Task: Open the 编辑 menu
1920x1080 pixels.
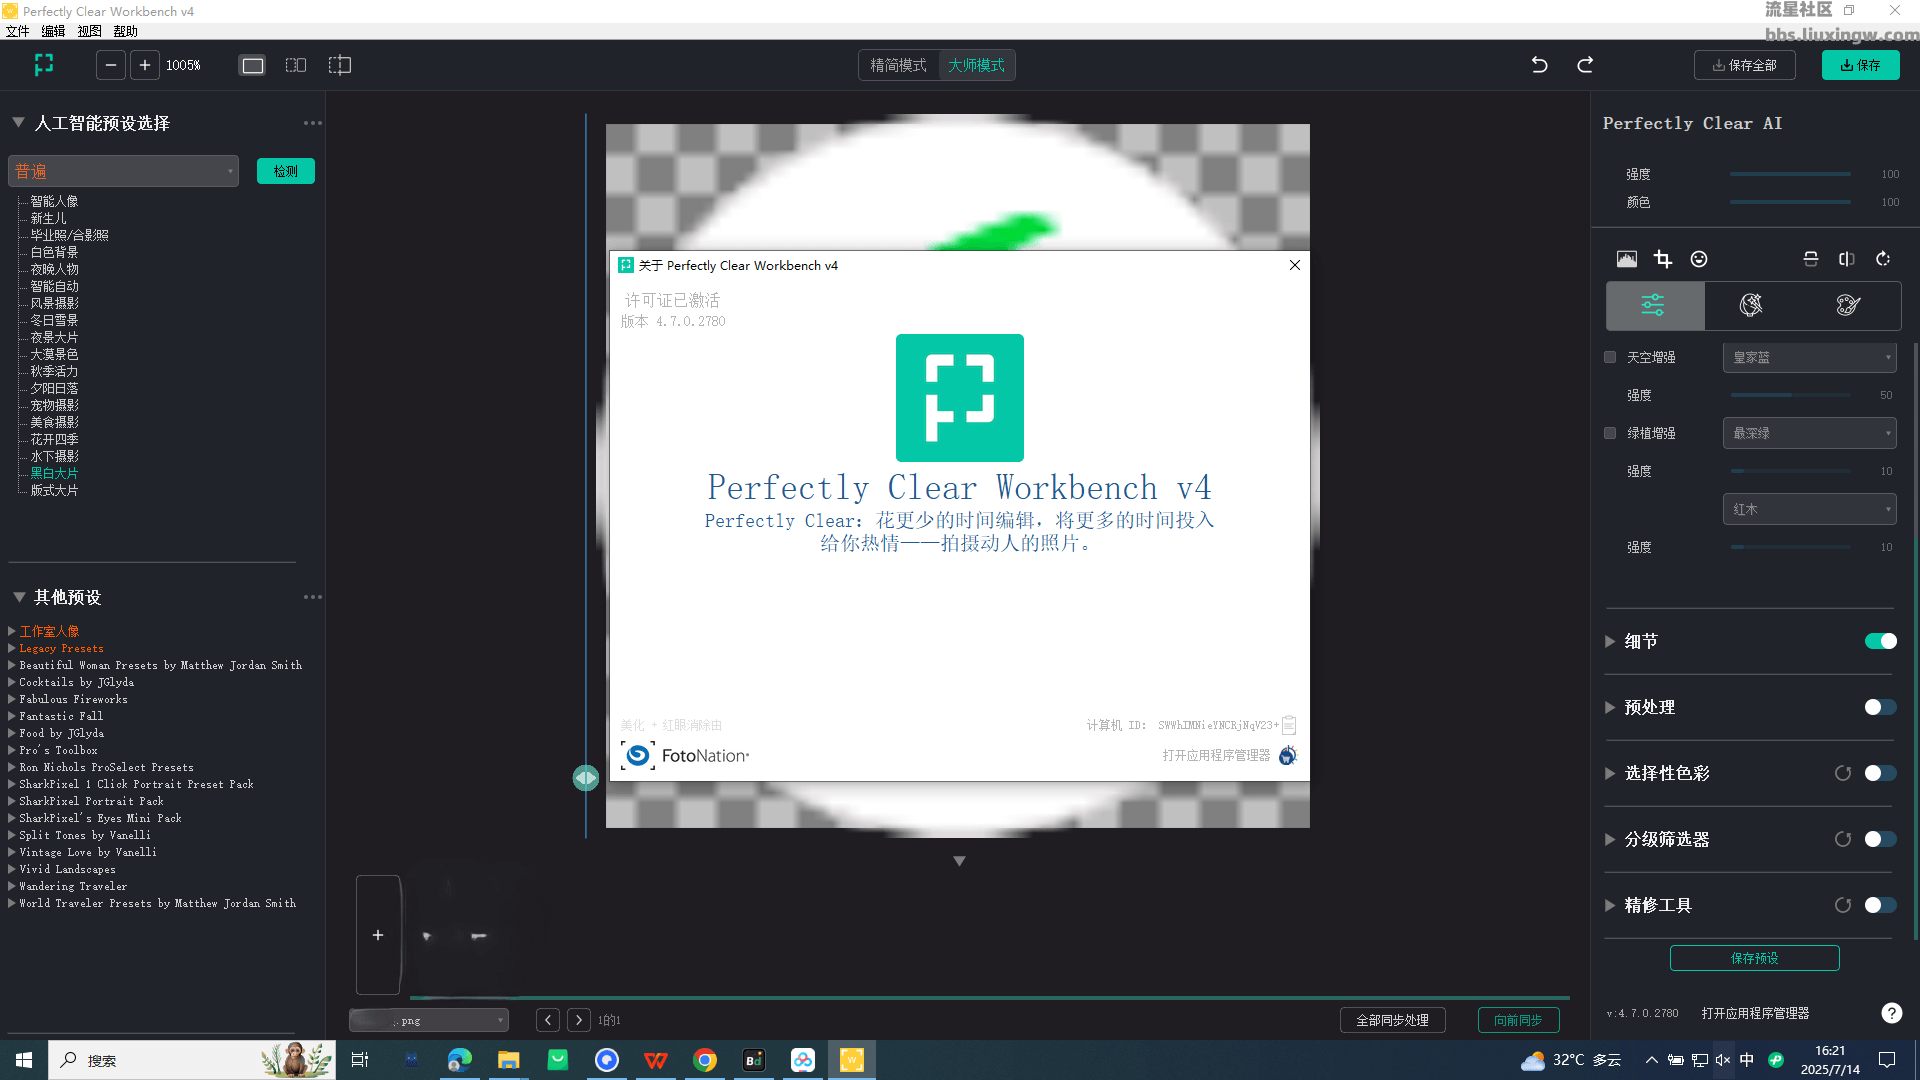Action: 54,31
